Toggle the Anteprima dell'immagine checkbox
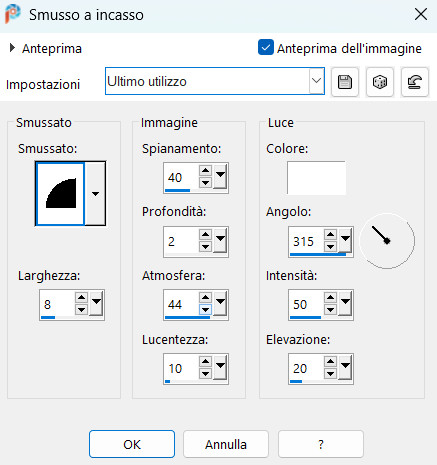 coord(266,48)
